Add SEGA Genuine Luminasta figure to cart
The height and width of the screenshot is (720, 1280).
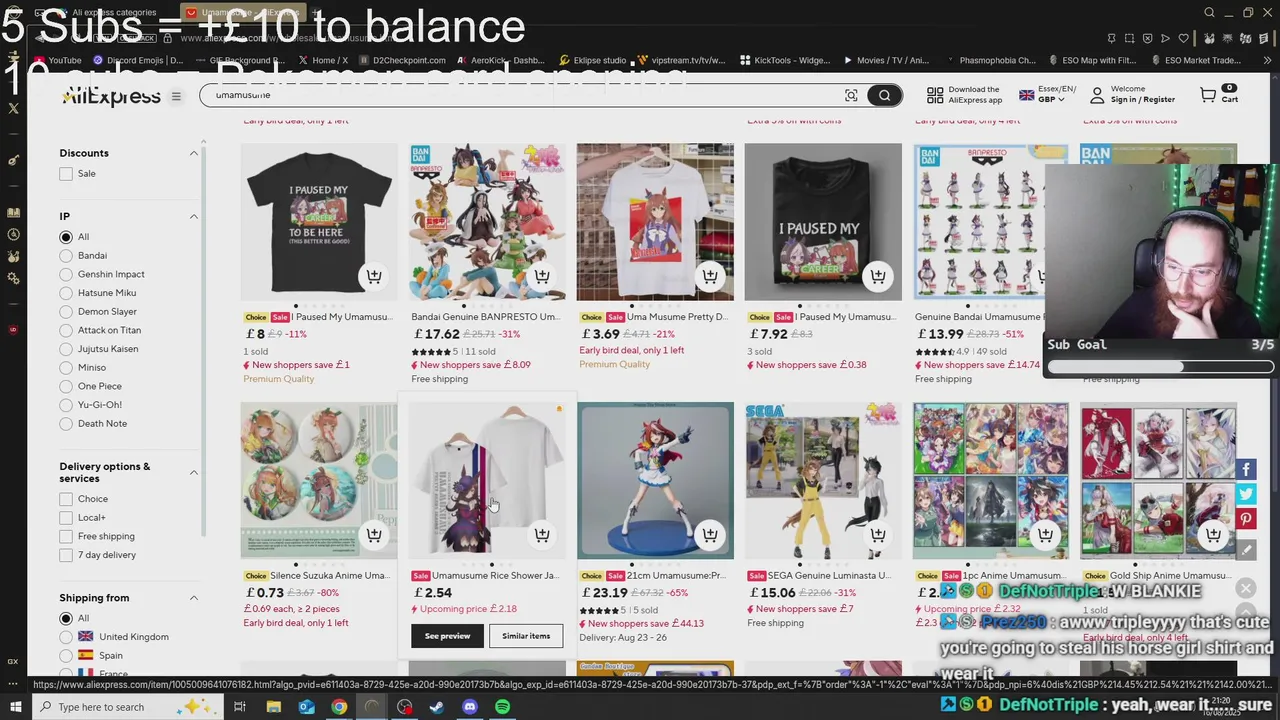(878, 535)
